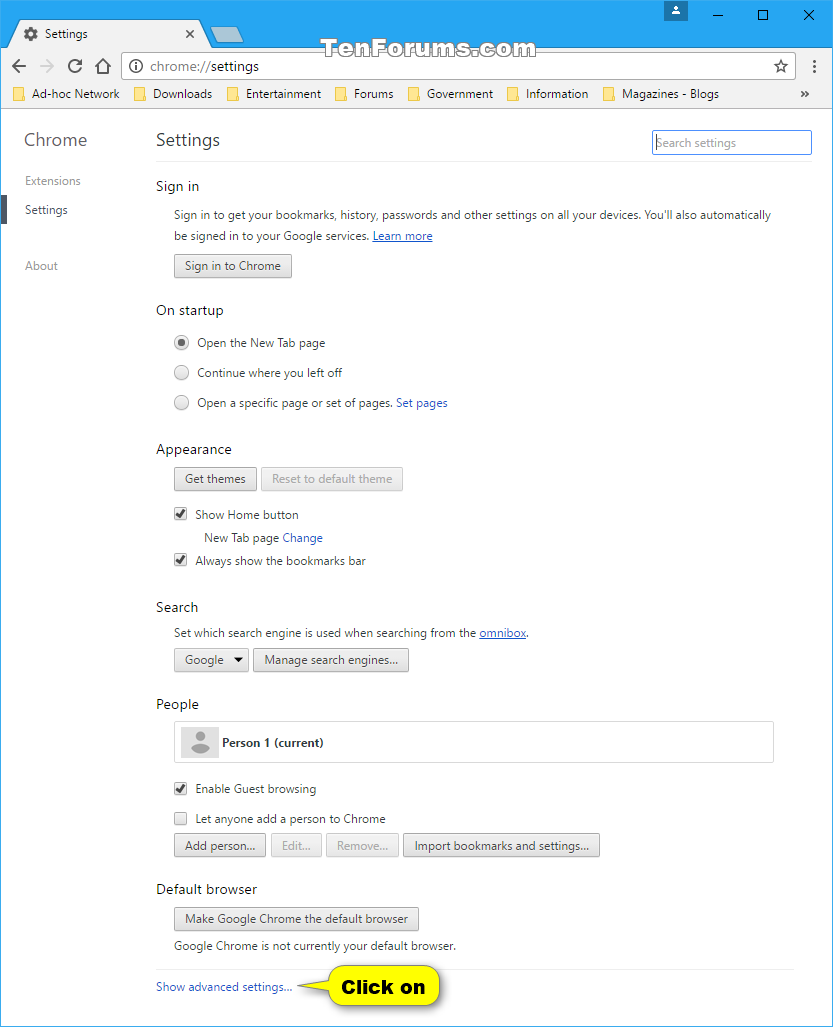The image size is (833, 1027).
Task: Select Open a specific page radio button
Action: 181,403
